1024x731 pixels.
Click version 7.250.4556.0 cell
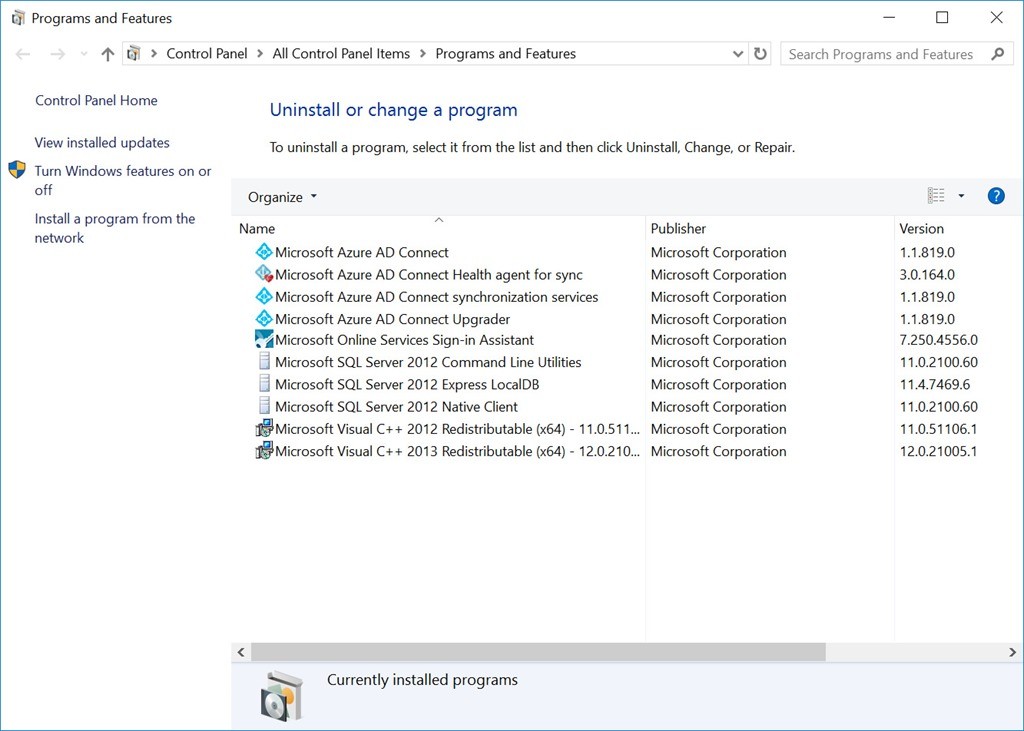(938, 340)
